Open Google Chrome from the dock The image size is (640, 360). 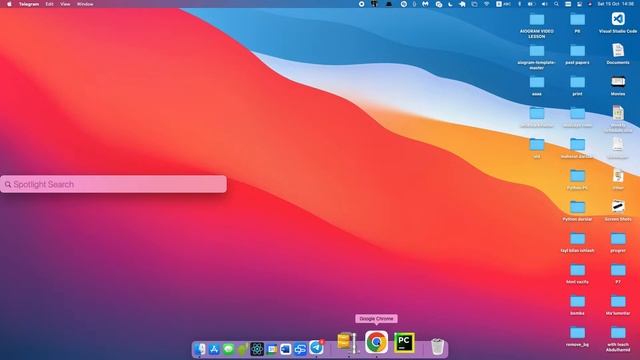(x=376, y=342)
